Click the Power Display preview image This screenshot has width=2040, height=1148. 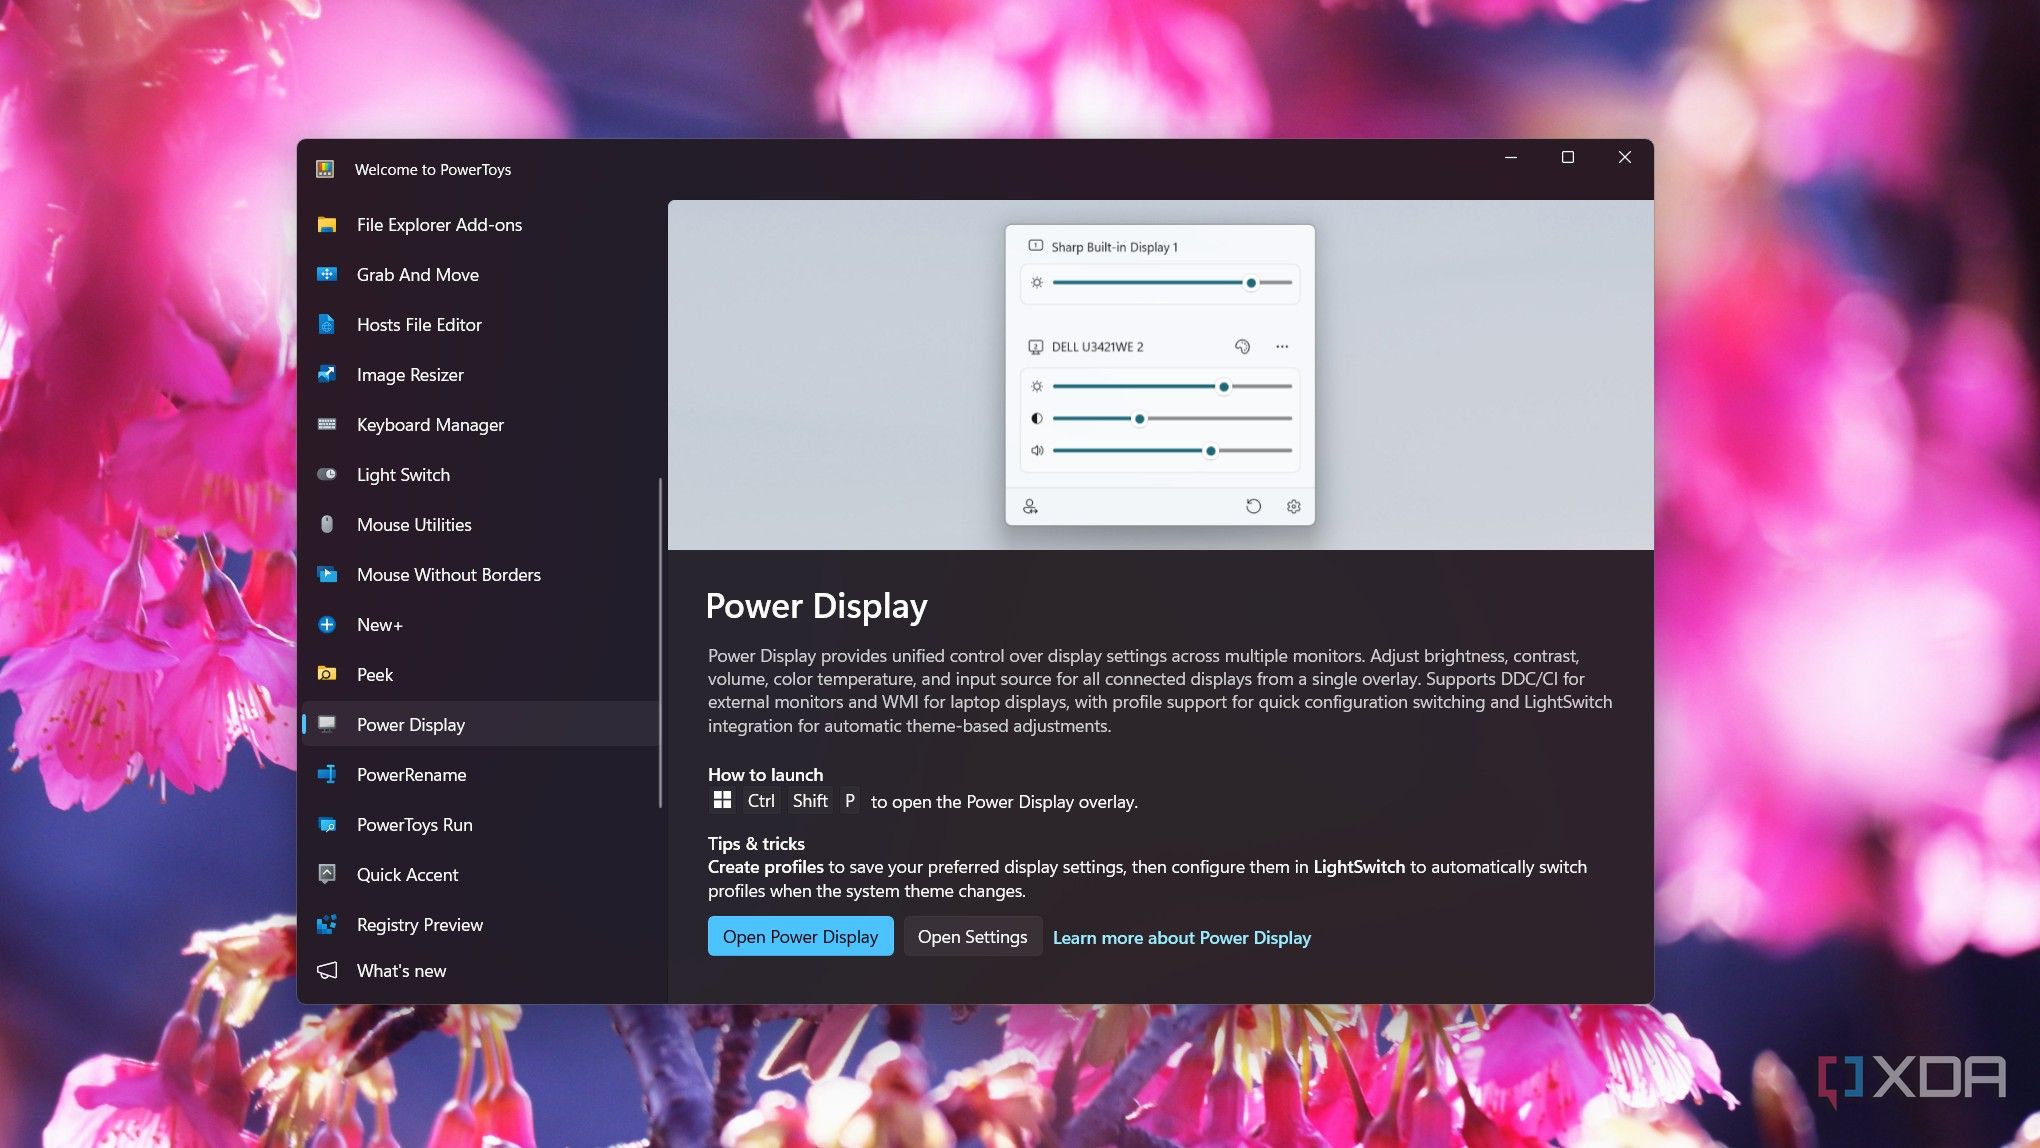pyautogui.click(x=1160, y=375)
